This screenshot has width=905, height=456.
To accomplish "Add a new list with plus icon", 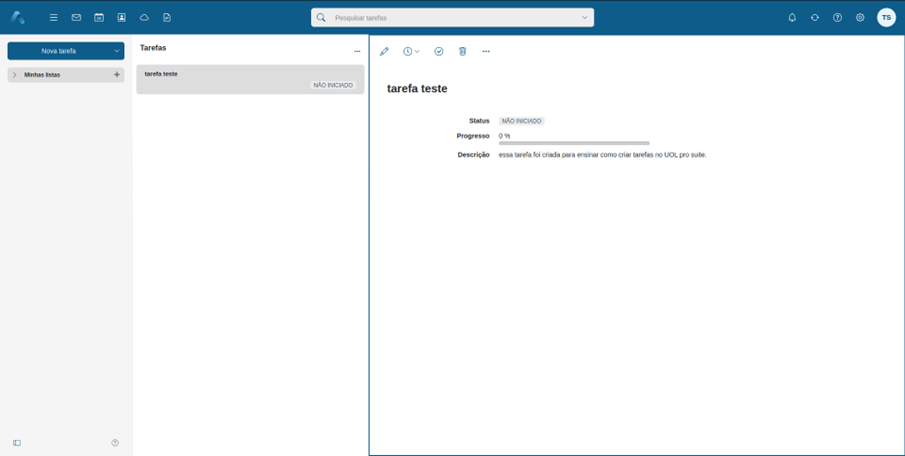I will click(x=117, y=74).
